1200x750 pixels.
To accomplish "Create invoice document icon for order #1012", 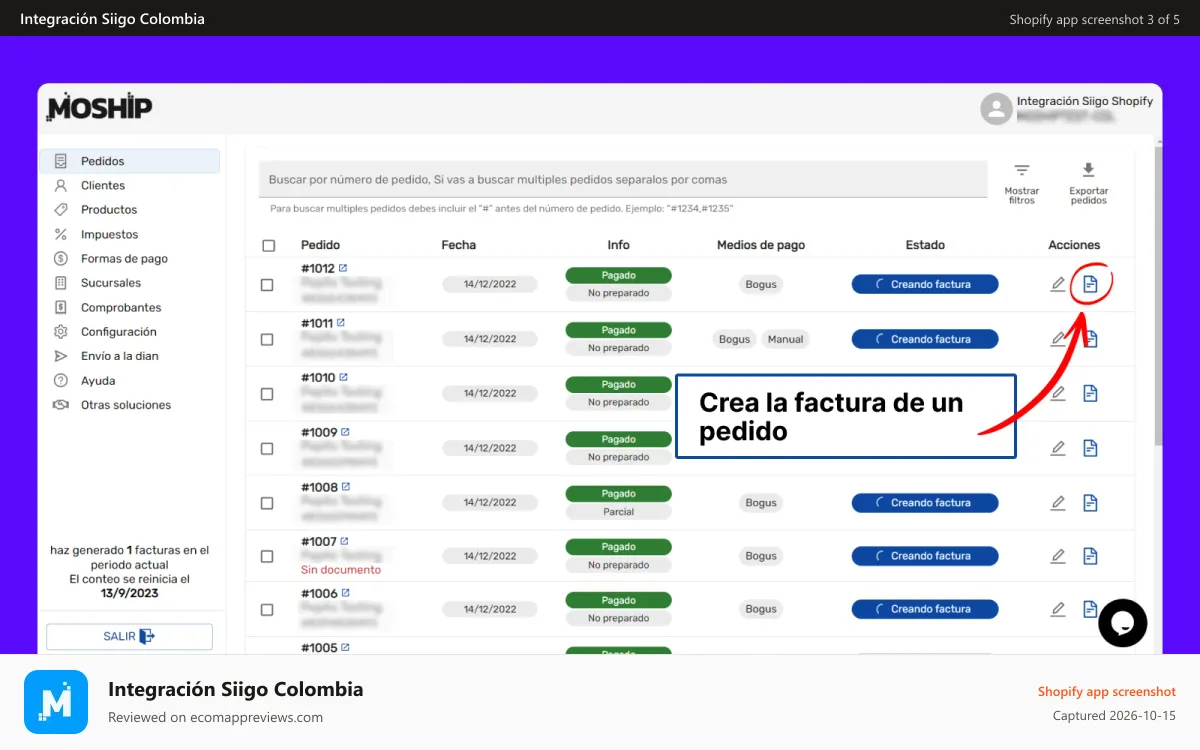I will click(x=1091, y=285).
